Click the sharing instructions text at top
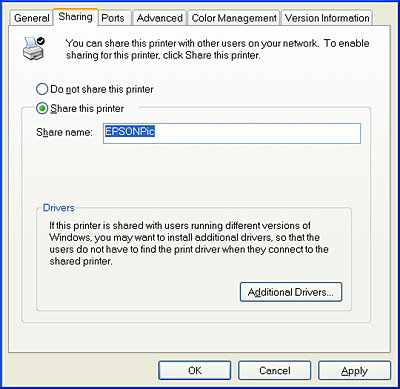Image resolution: width=400 pixels, height=389 pixels. point(217,49)
